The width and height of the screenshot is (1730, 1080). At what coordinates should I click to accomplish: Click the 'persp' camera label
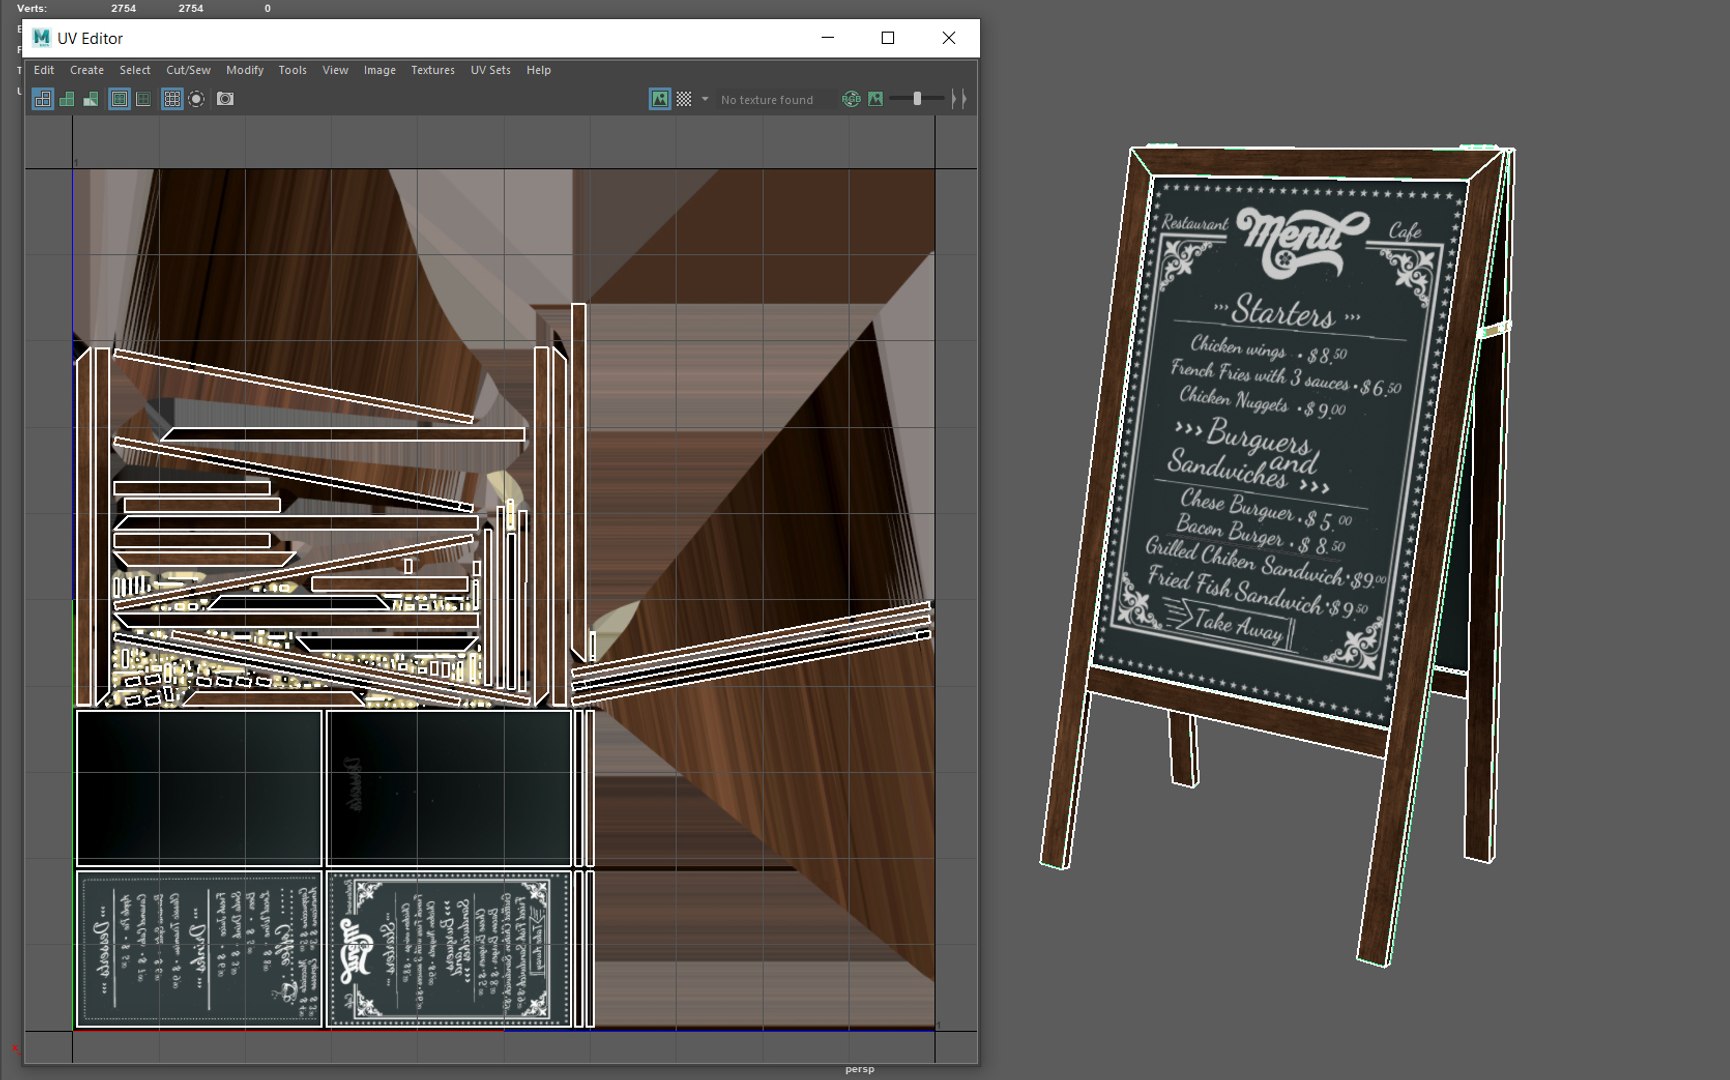click(x=860, y=1069)
